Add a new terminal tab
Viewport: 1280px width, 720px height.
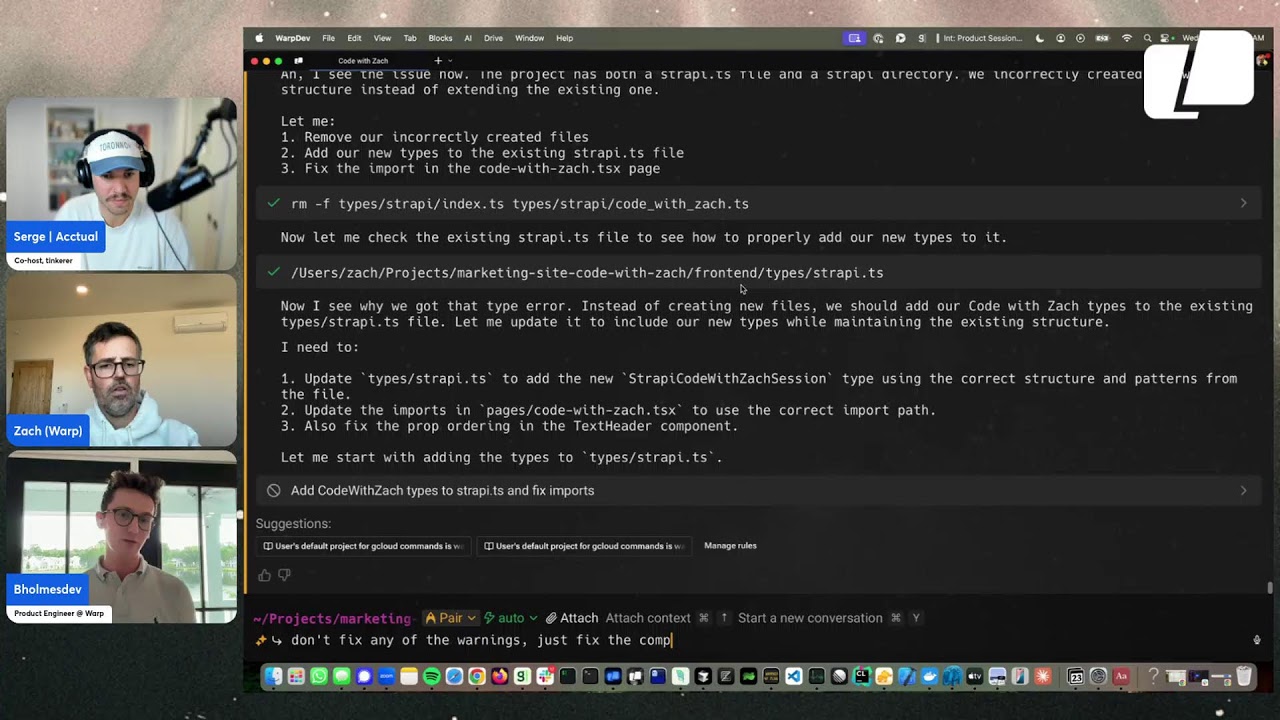point(437,61)
